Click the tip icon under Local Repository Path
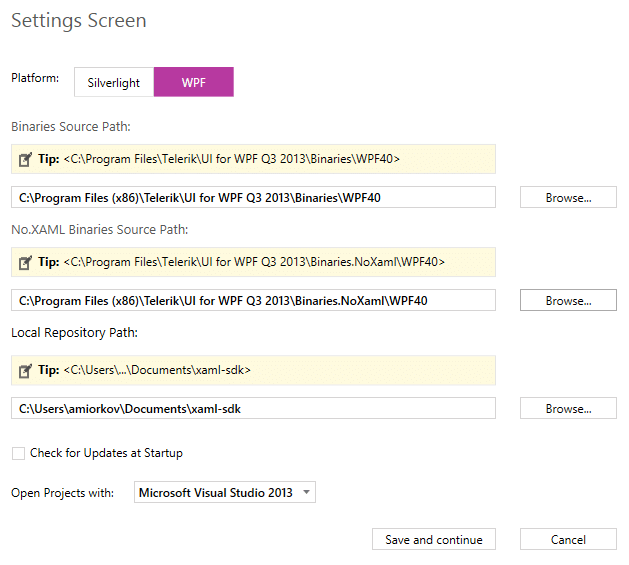 pyautogui.click(x=25, y=370)
